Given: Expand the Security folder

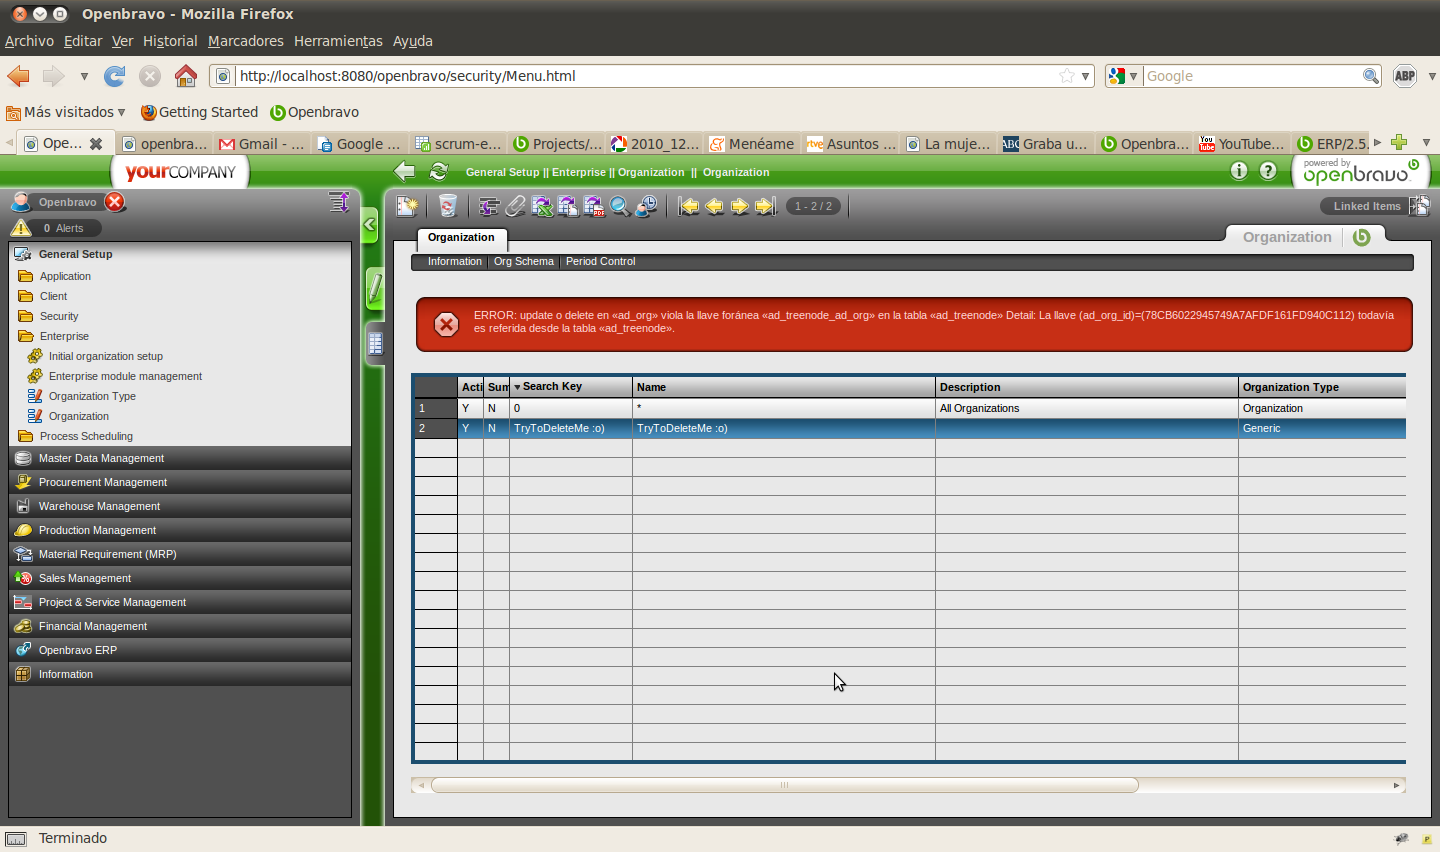Looking at the screenshot, I should (x=59, y=316).
